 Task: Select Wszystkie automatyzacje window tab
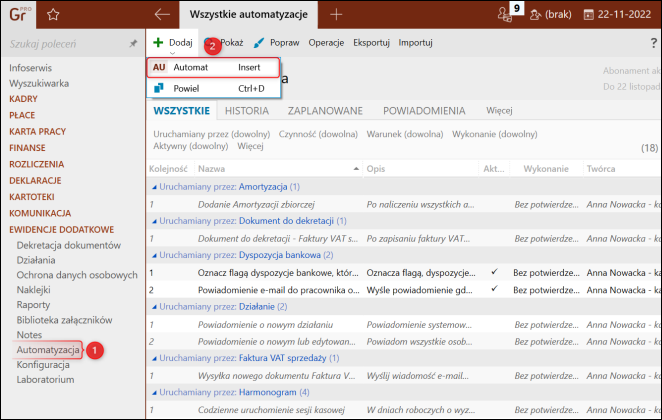coord(248,15)
